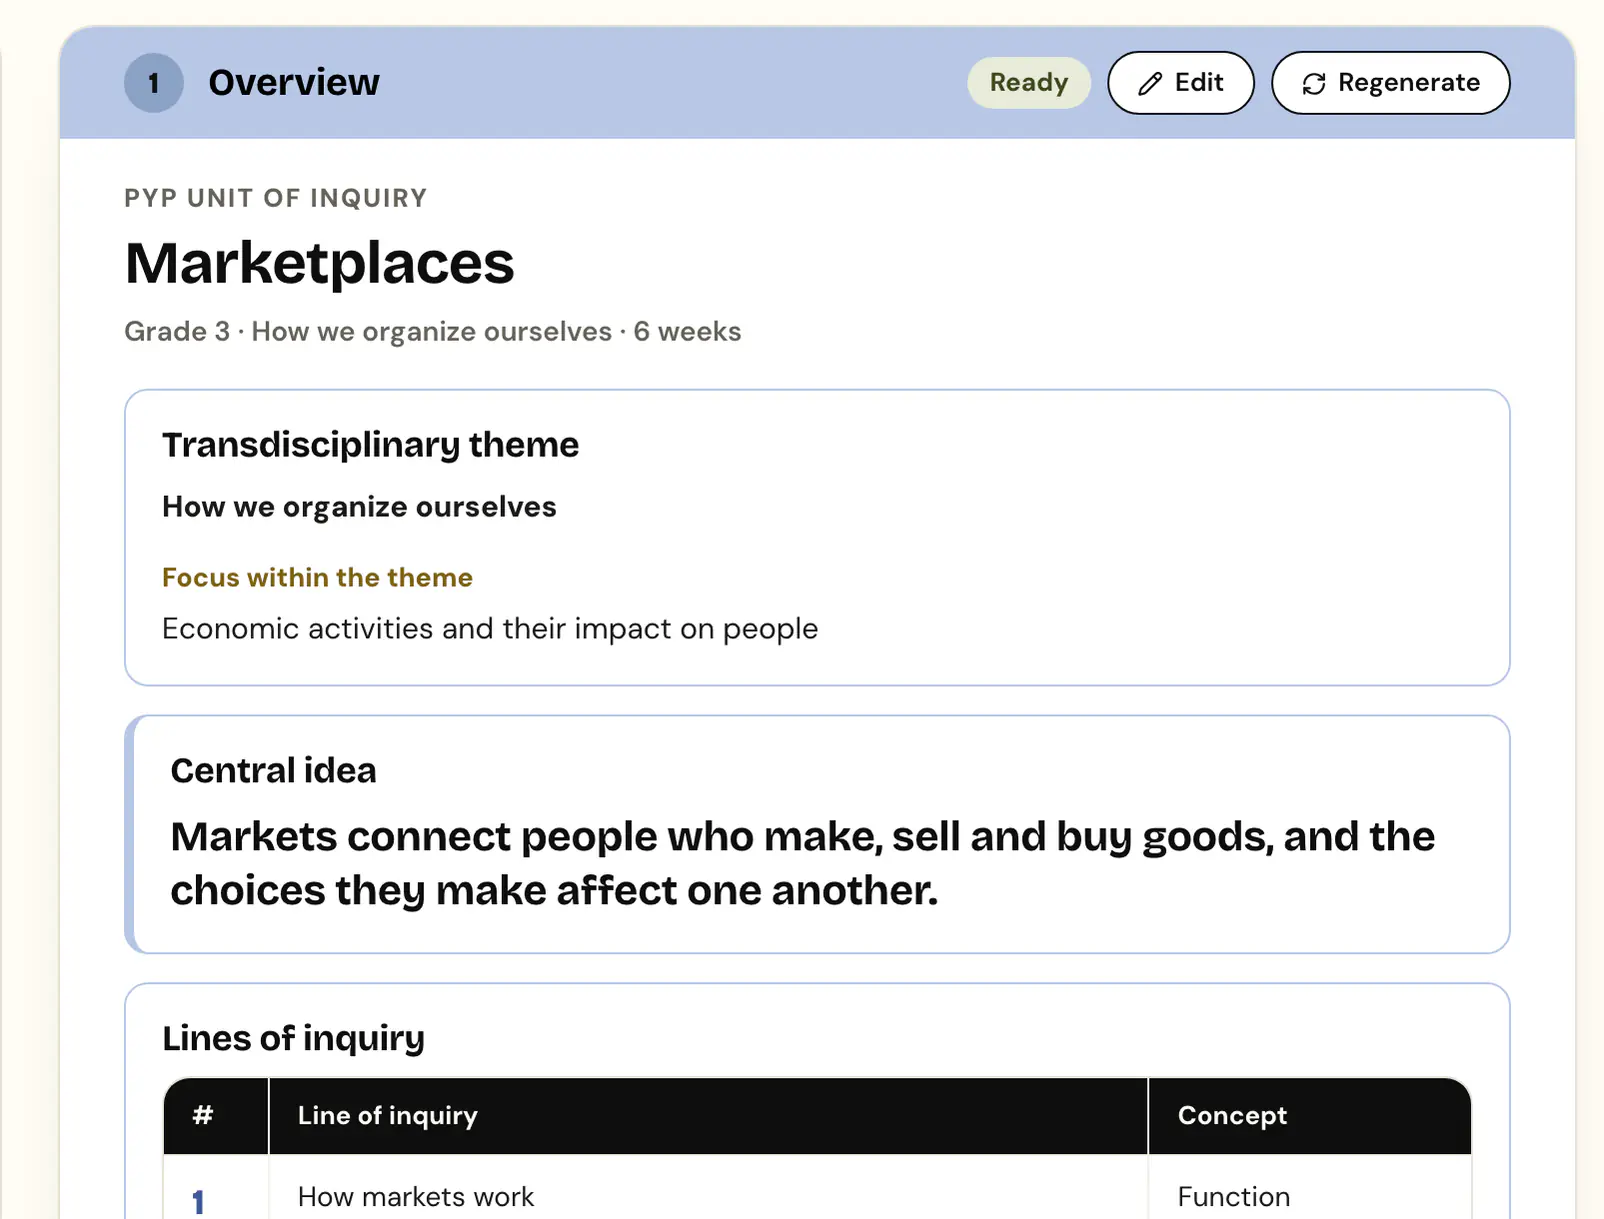This screenshot has width=1604, height=1219.
Task: Click the Ready status badge
Action: [1028, 83]
